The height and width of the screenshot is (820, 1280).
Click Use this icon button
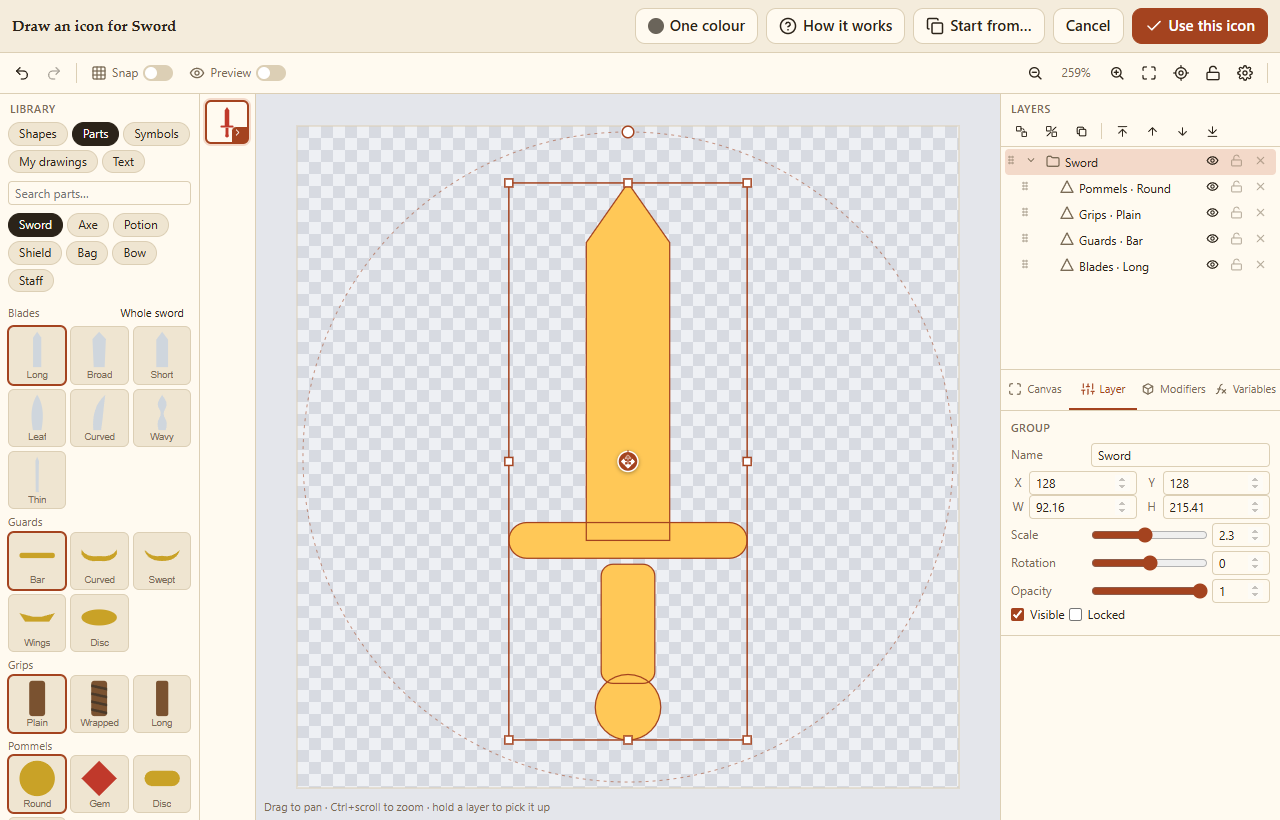[1200, 26]
